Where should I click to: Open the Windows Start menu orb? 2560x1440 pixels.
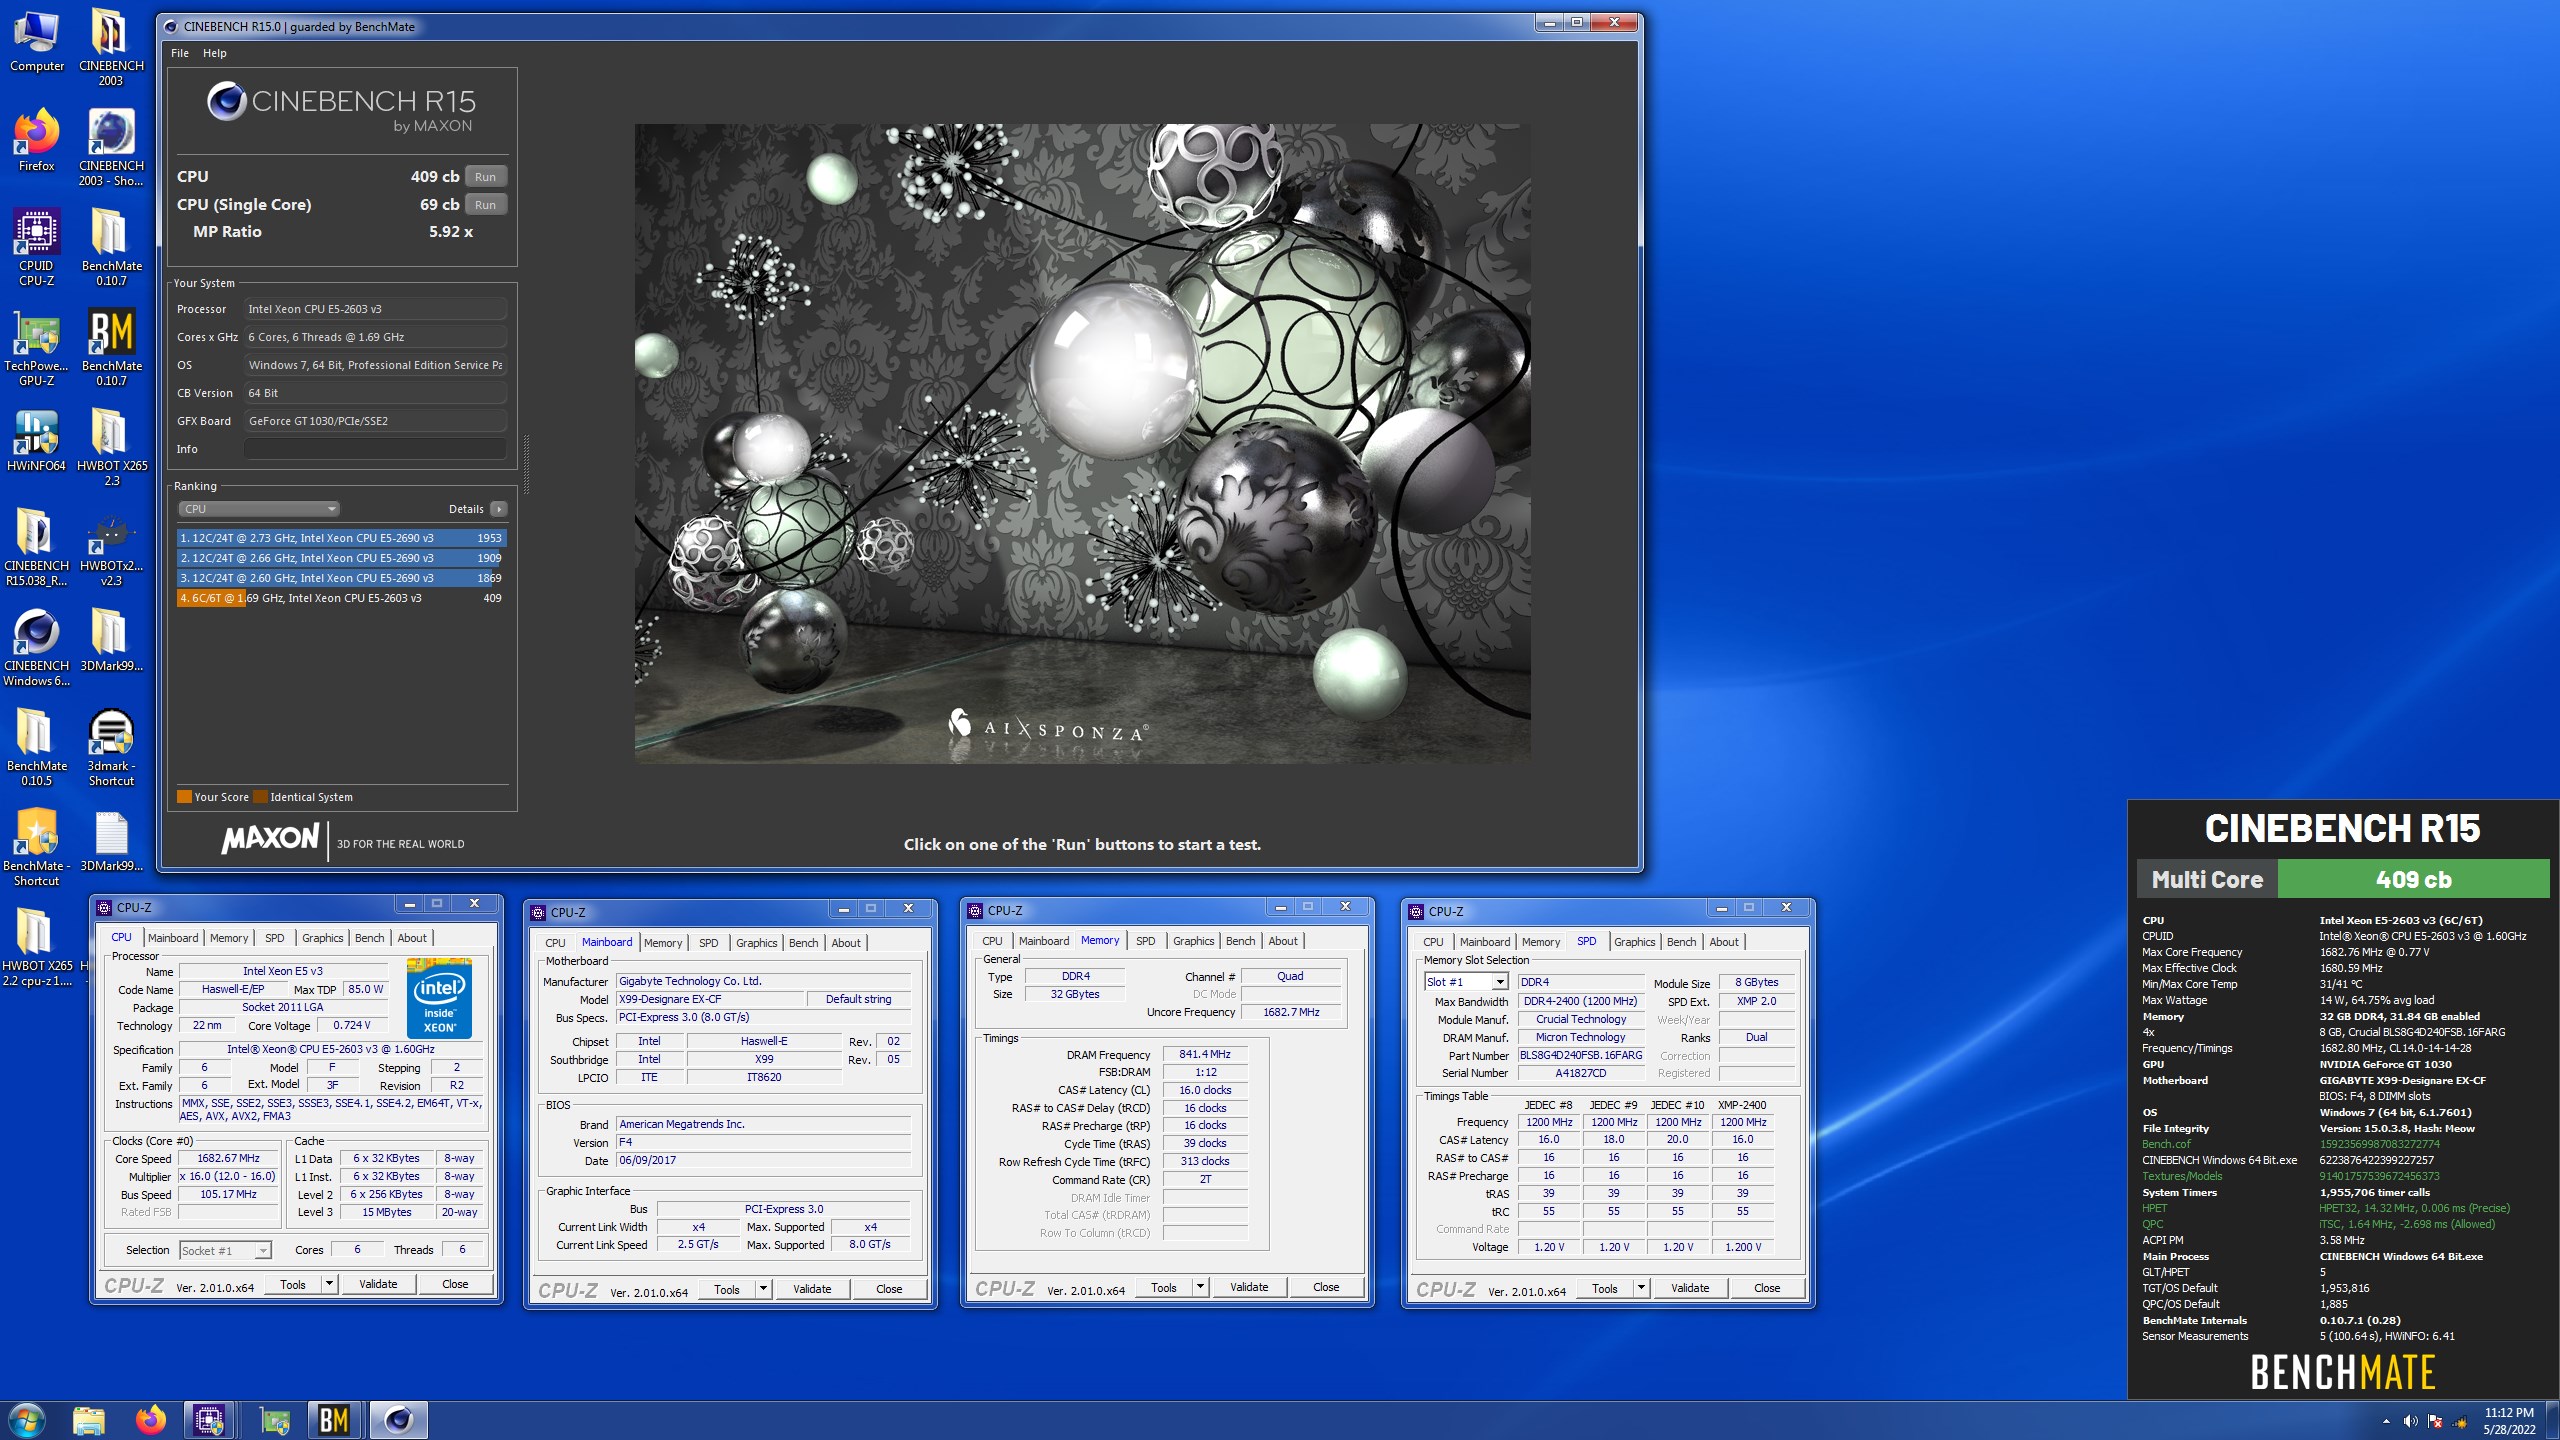click(26, 1420)
